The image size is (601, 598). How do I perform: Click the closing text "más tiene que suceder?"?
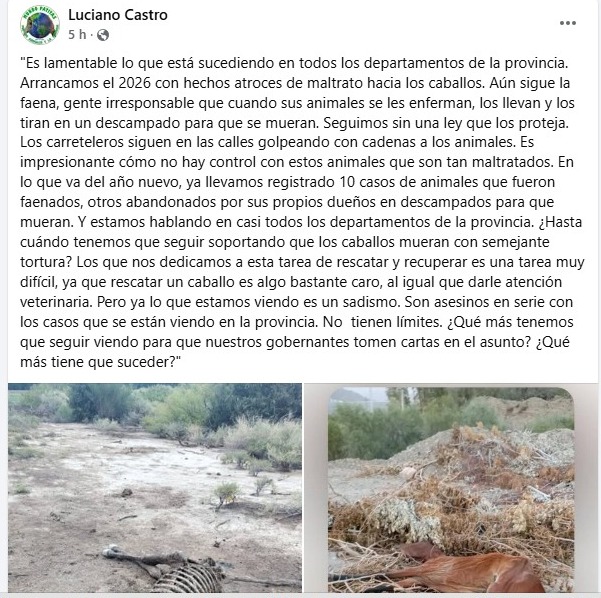100,362
